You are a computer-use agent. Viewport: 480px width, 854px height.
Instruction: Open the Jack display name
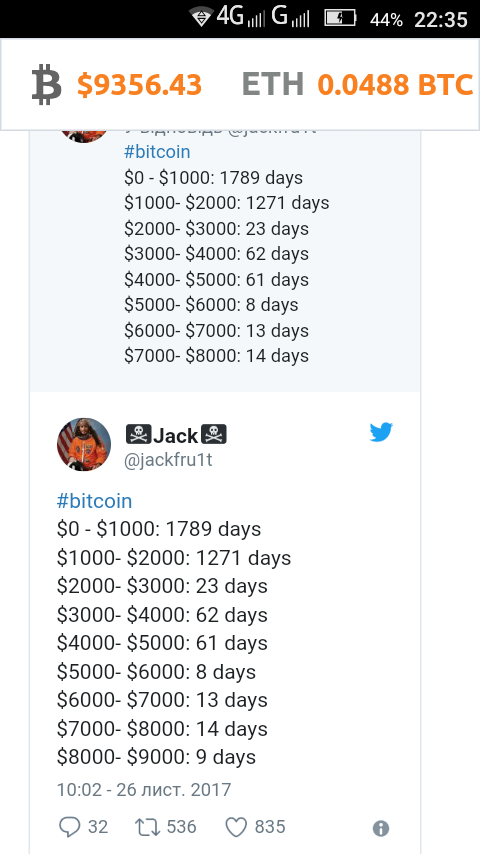(176, 435)
